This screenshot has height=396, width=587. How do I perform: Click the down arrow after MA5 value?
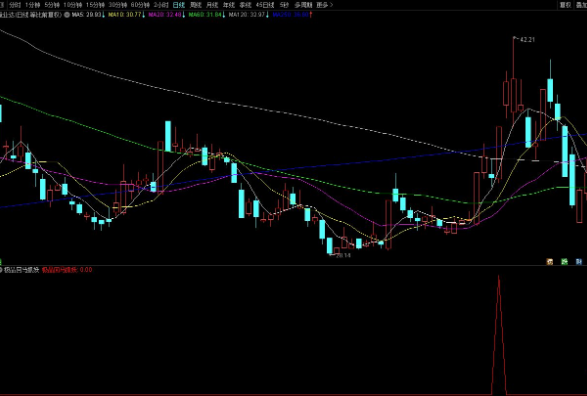pyautogui.click(x=103, y=15)
